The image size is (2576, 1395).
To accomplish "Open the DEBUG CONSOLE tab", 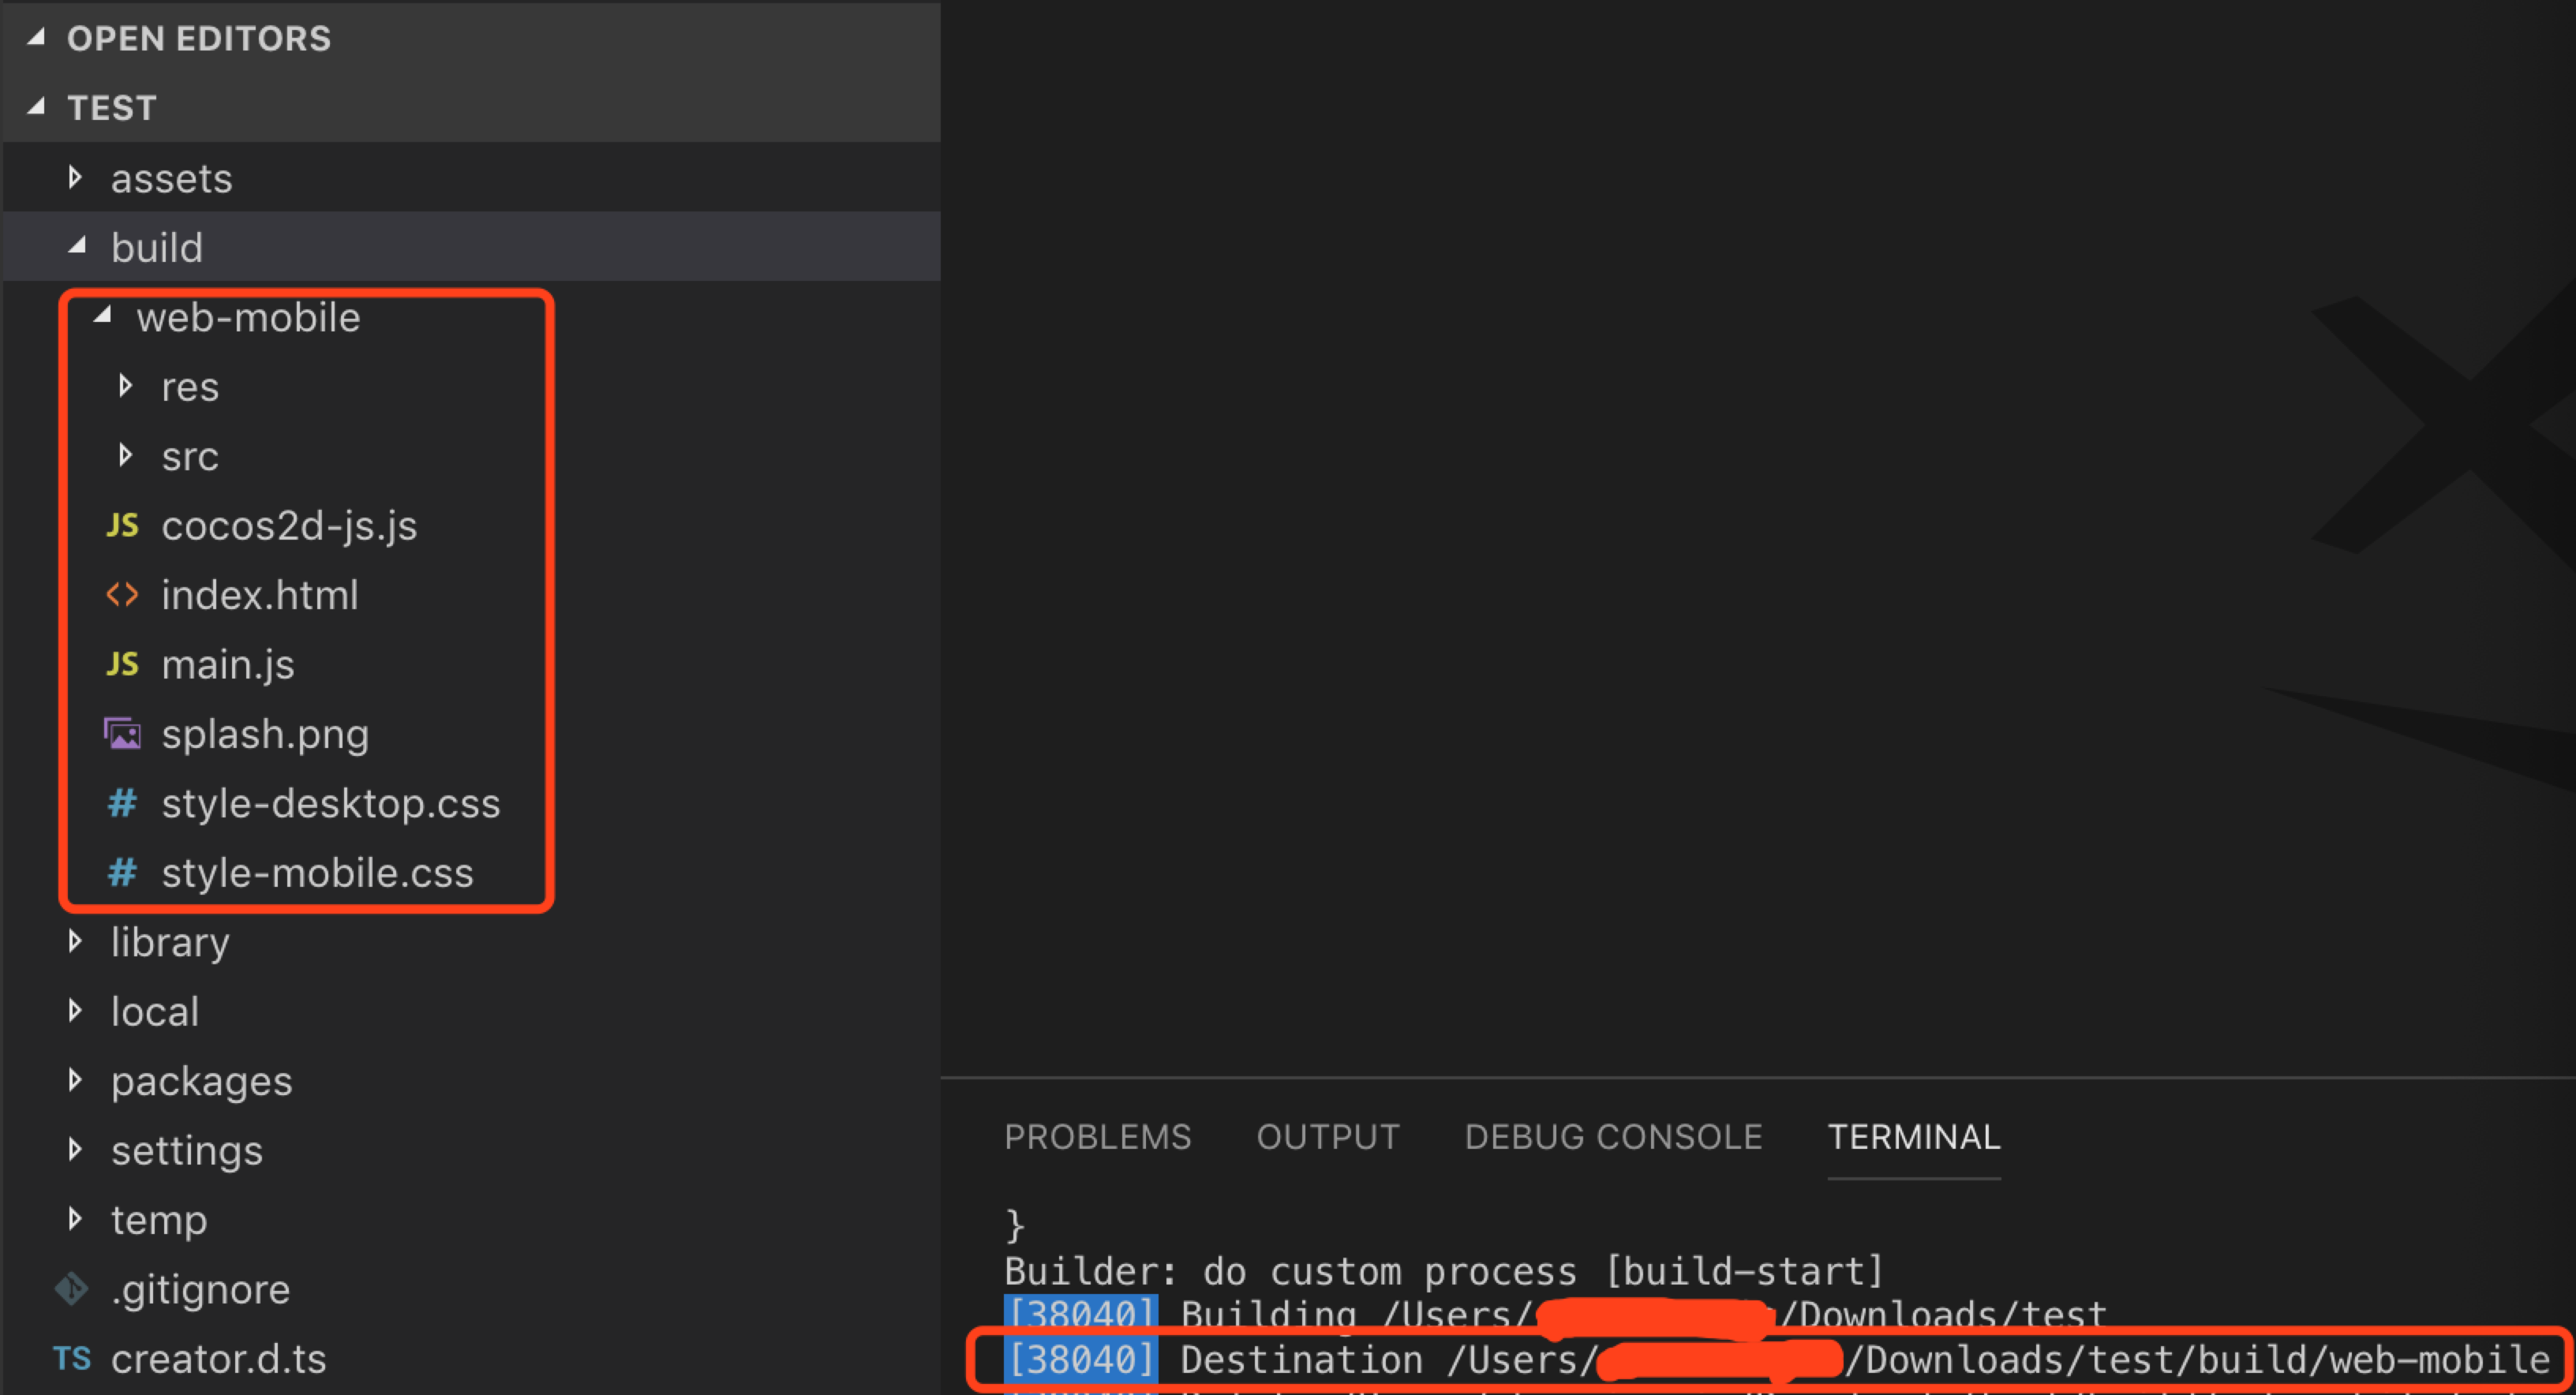I will [x=1612, y=1137].
